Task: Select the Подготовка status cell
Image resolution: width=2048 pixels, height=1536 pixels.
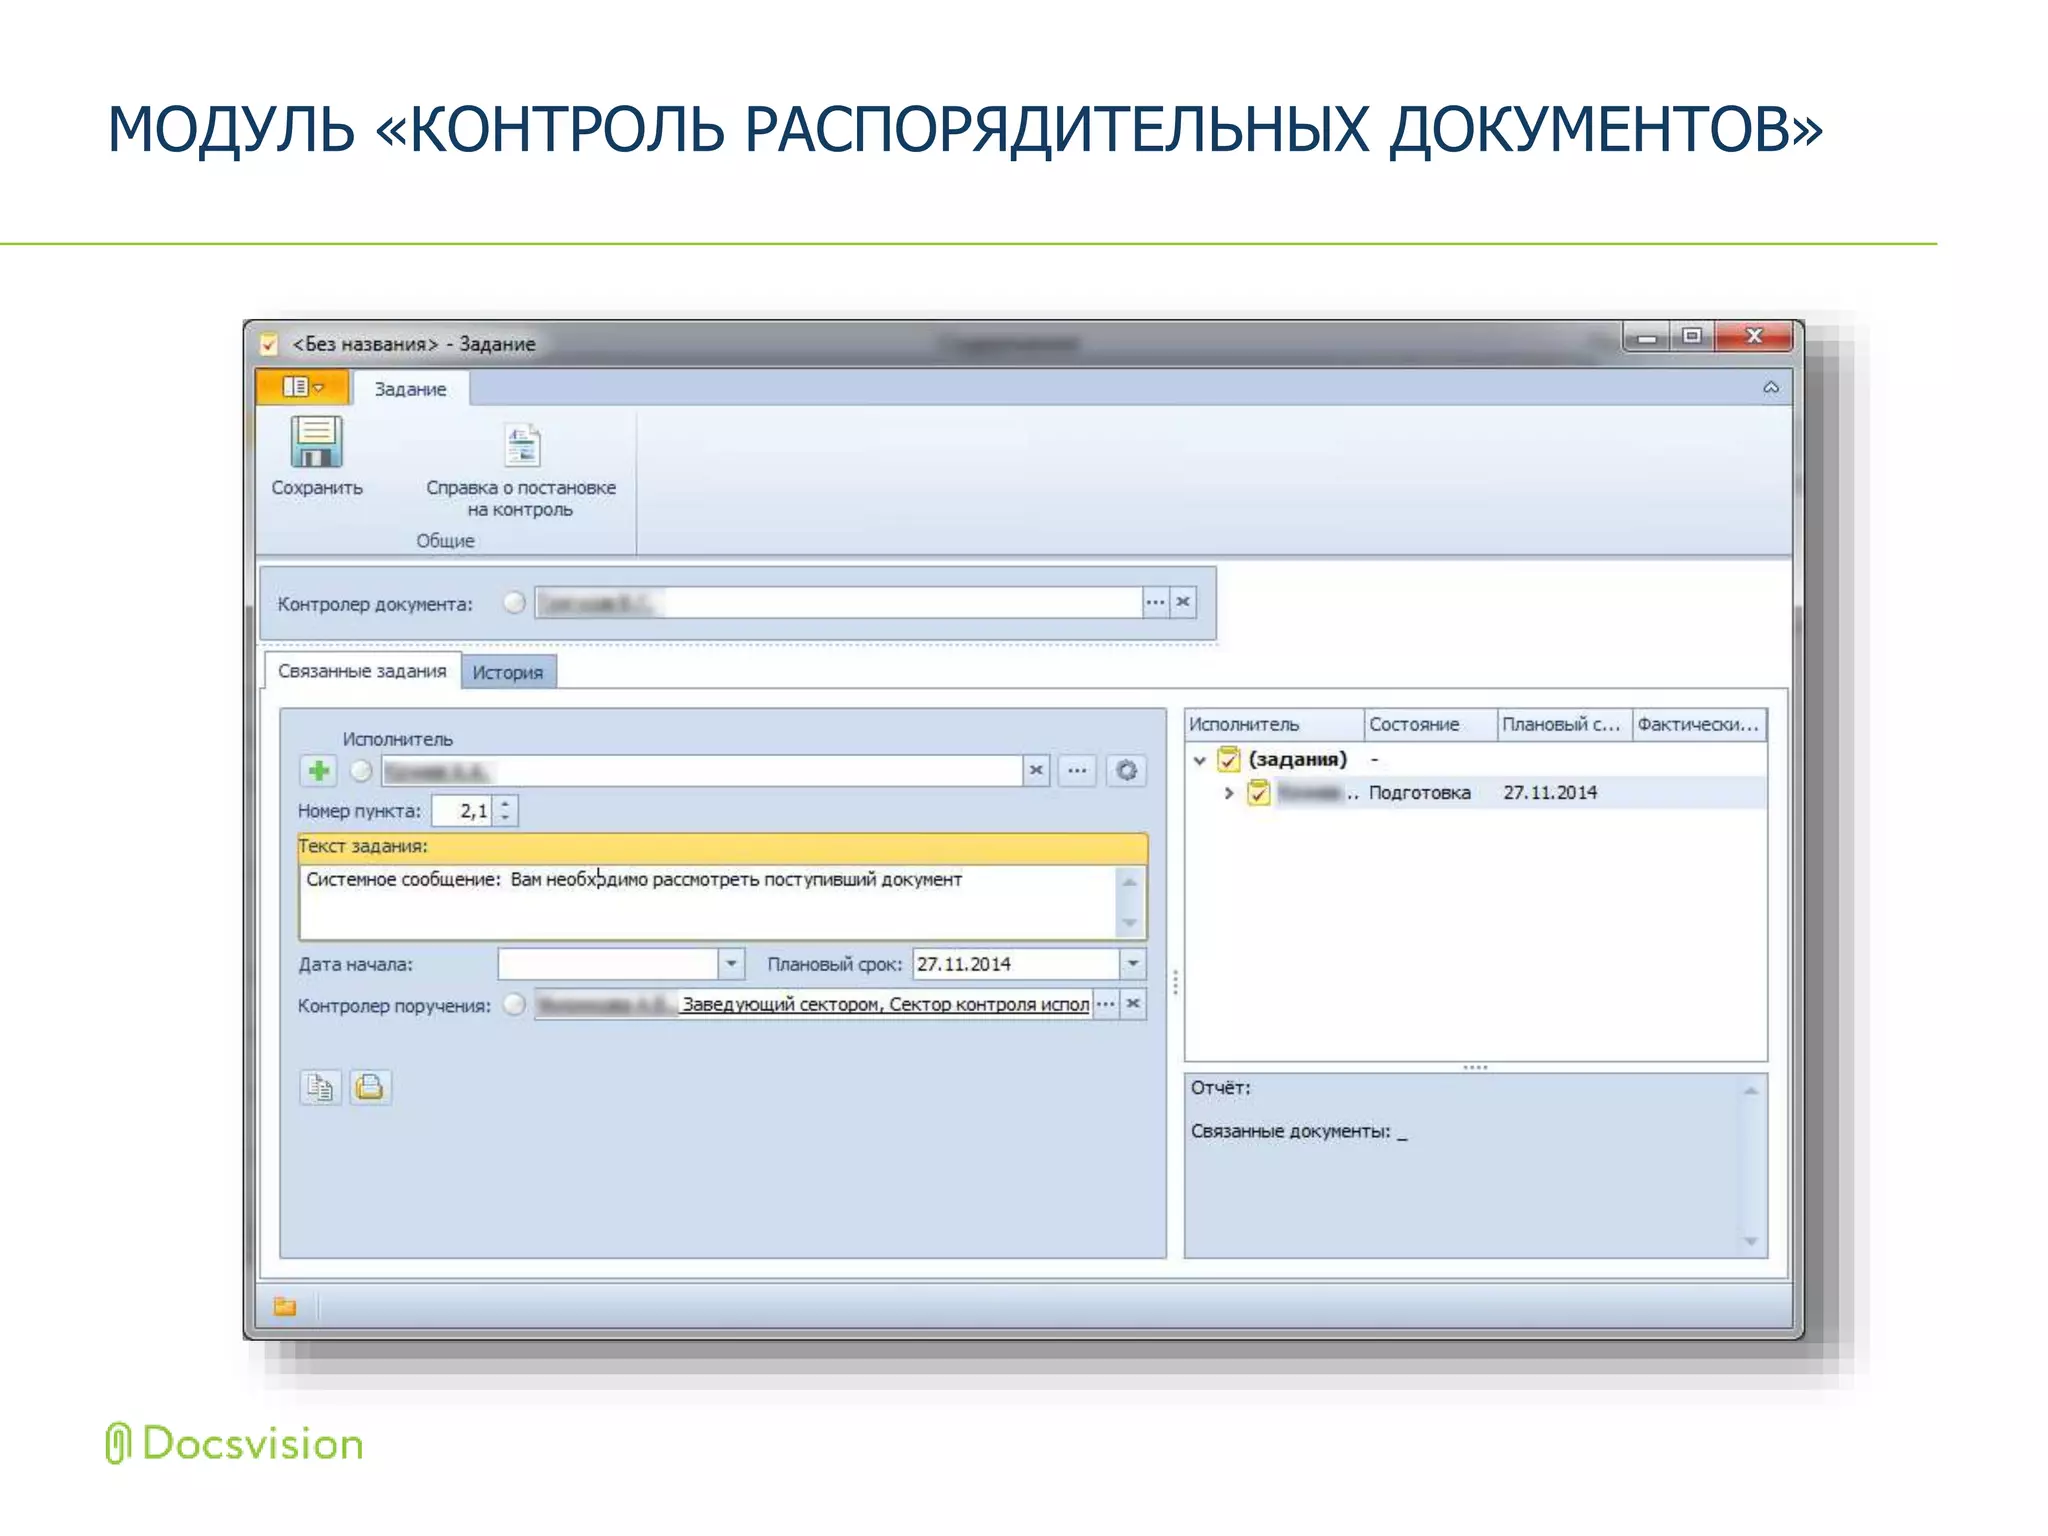Action: point(1419,793)
